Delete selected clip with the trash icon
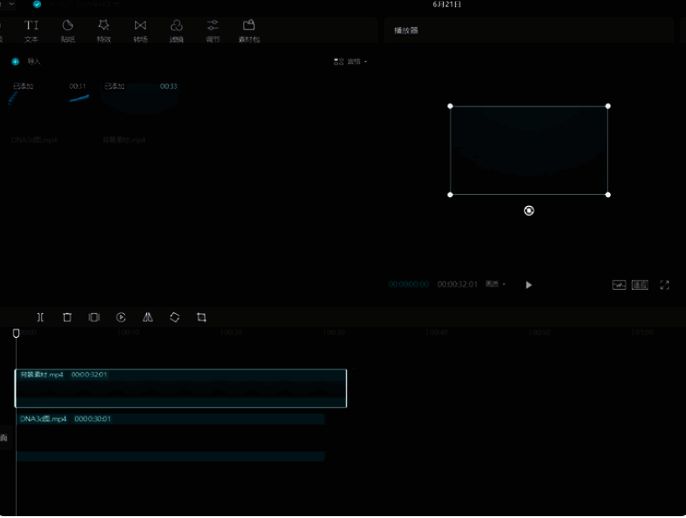 (x=67, y=317)
